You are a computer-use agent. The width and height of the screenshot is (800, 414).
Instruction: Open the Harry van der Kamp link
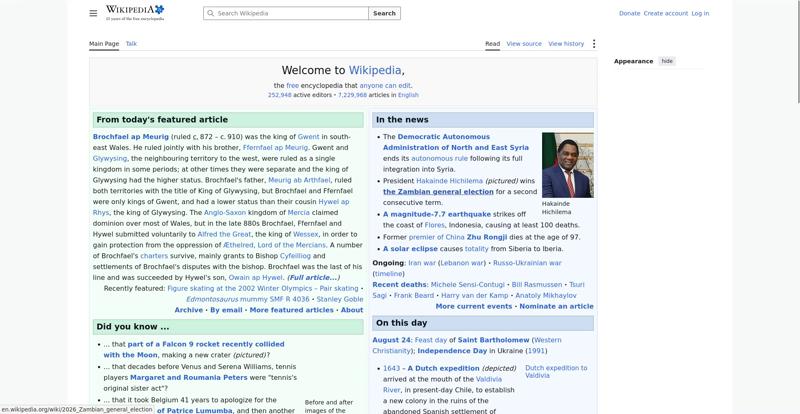pyautogui.click(x=474, y=296)
